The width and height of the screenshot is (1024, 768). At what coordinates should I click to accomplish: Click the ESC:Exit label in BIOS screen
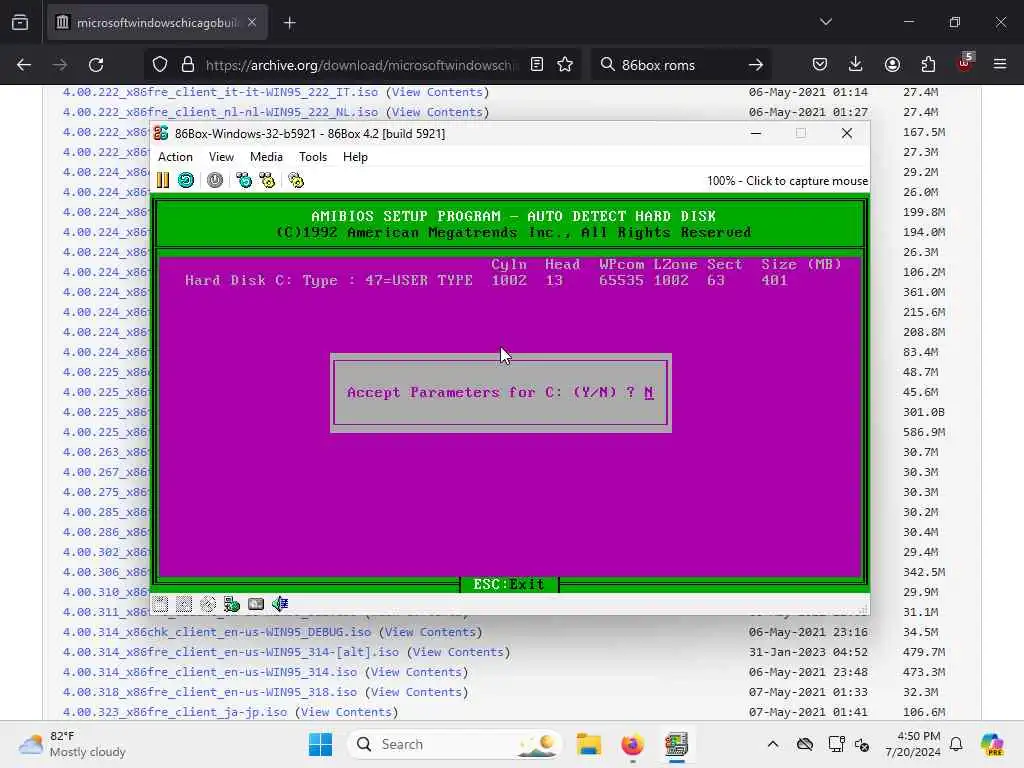point(509,584)
